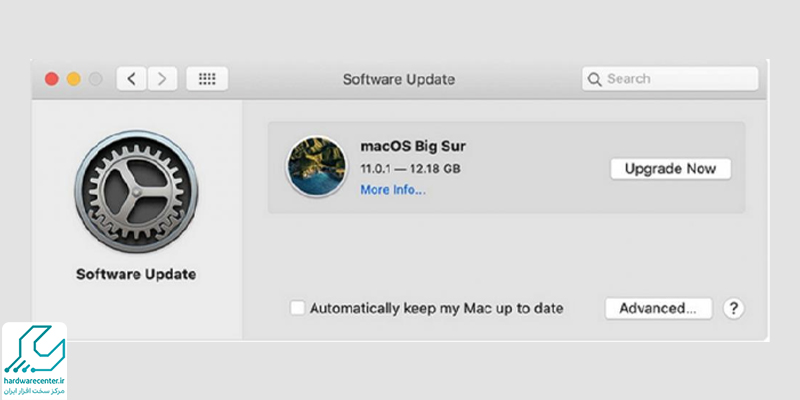Follow the More Info... link
The image size is (800, 400).
tap(392, 190)
